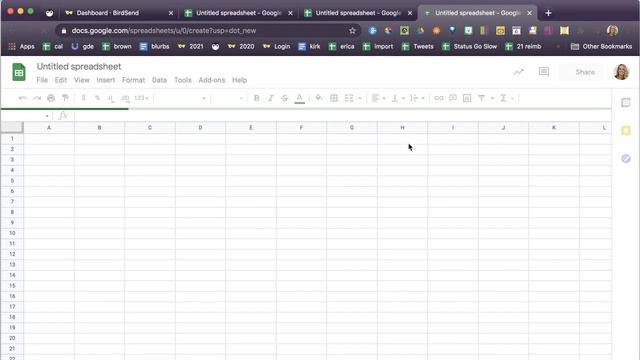Screen dimensions: 640x360
Task: Decrease decimal places icon
Action: (111, 98)
